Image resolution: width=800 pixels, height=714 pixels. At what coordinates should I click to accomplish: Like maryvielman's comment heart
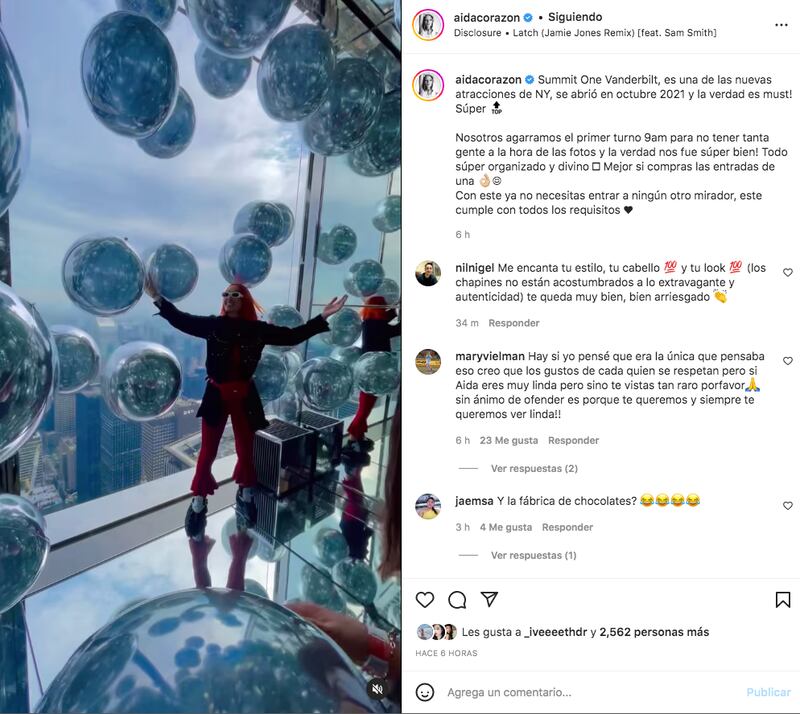[788, 361]
